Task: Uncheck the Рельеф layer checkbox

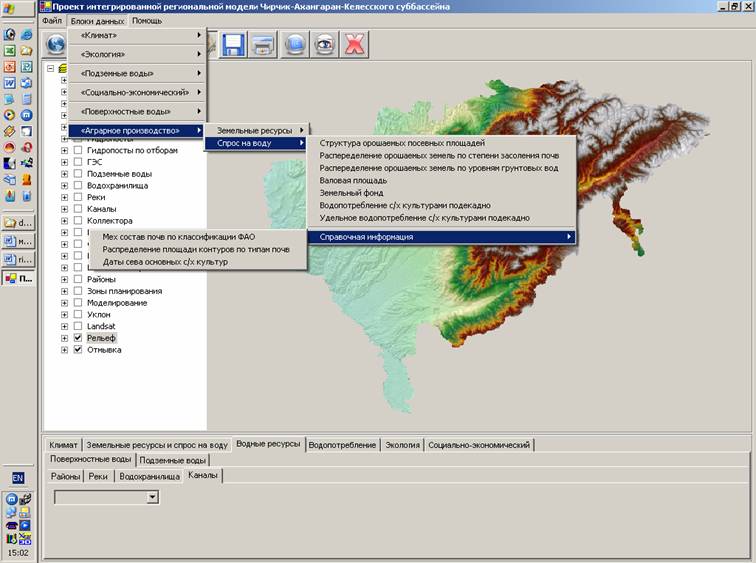Action: [78, 338]
